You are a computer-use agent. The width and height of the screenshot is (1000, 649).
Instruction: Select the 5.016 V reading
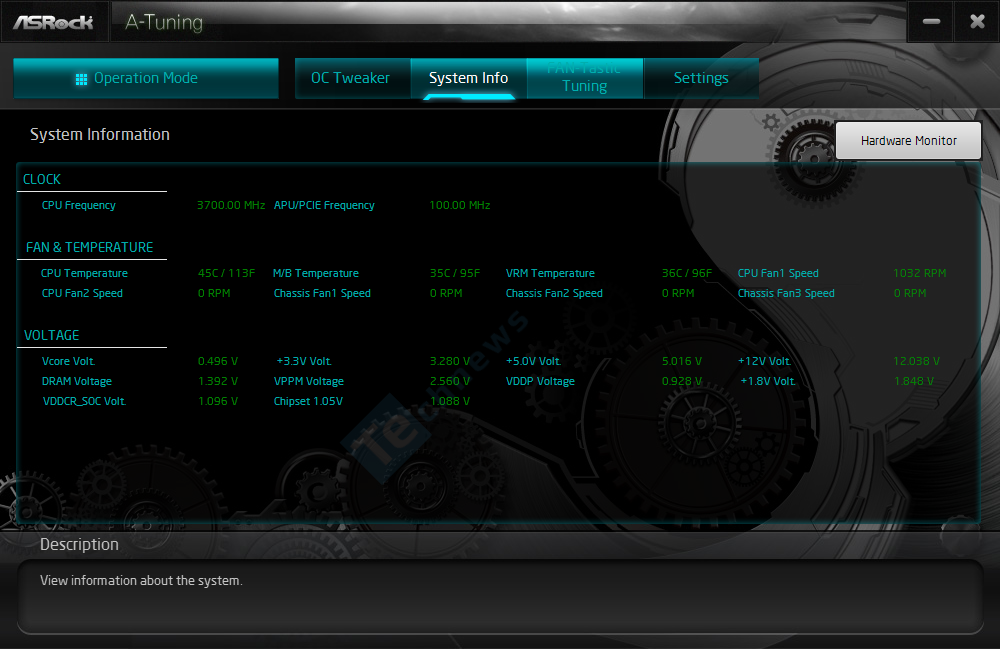click(x=682, y=361)
